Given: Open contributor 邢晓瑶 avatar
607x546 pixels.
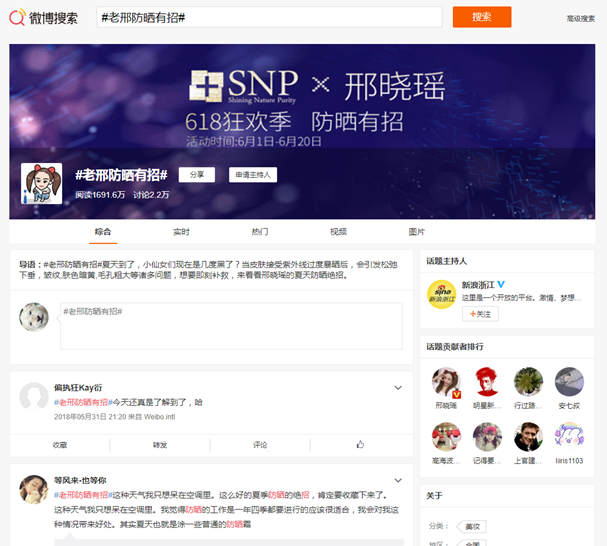Looking at the screenshot, I should click(446, 382).
